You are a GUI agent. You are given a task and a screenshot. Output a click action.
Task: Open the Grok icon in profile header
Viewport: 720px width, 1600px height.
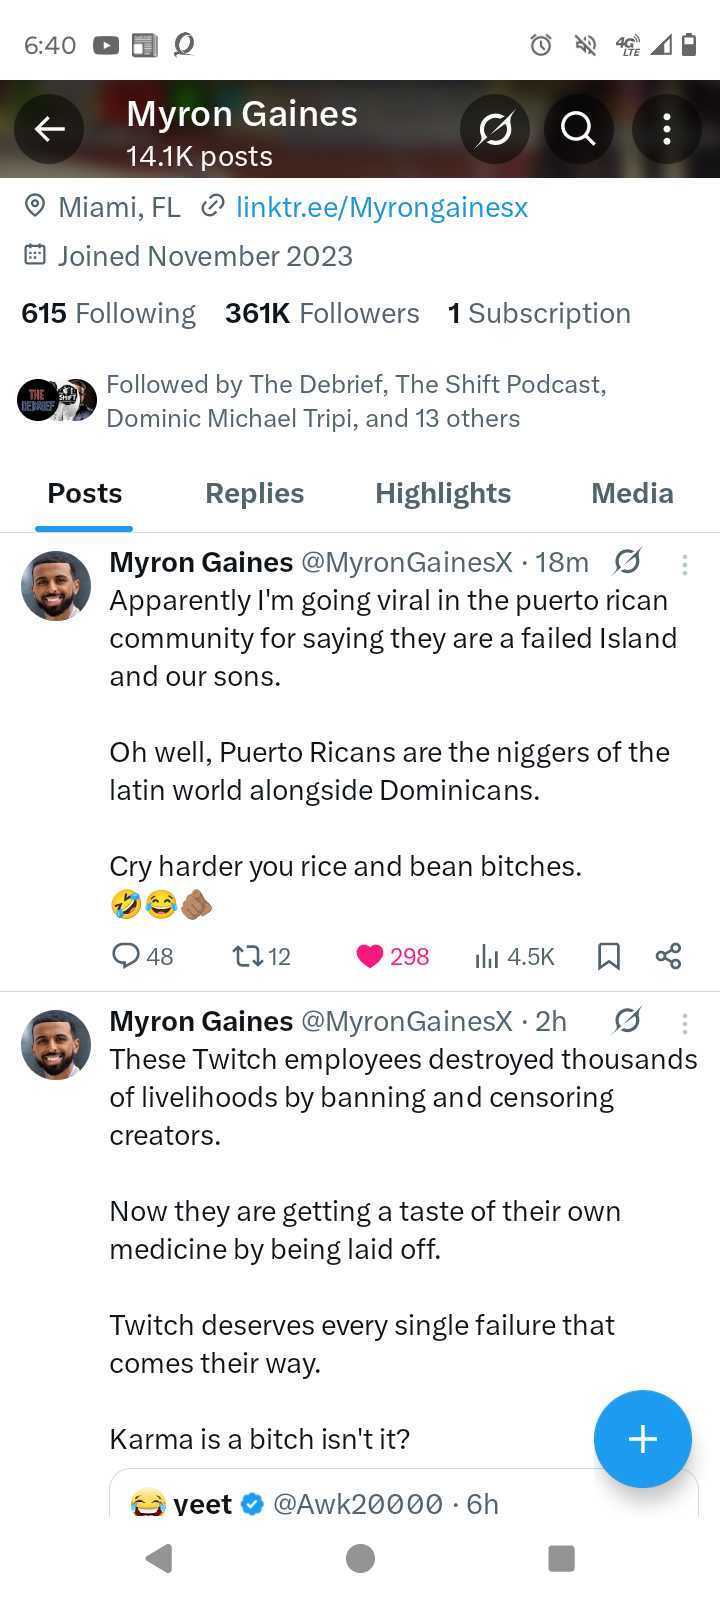tap(495, 129)
